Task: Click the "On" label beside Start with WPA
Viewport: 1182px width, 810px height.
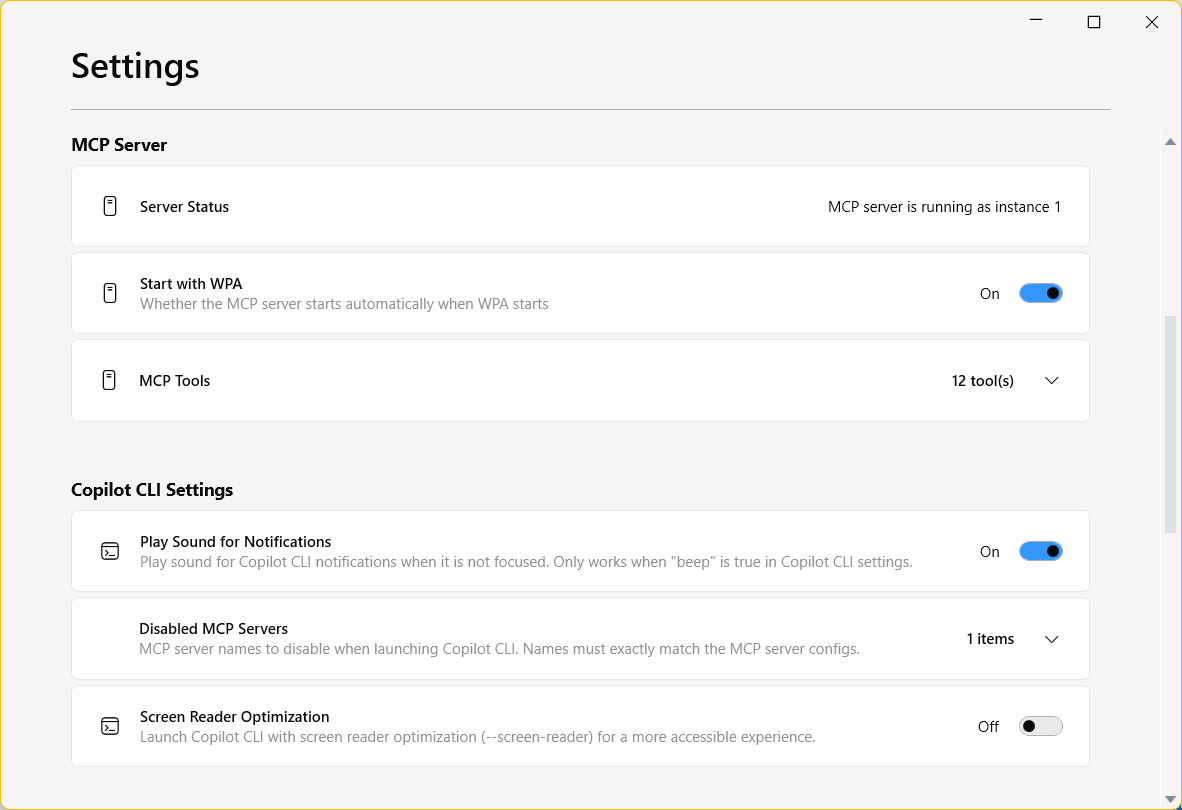Action: click(x=989, y=294)
